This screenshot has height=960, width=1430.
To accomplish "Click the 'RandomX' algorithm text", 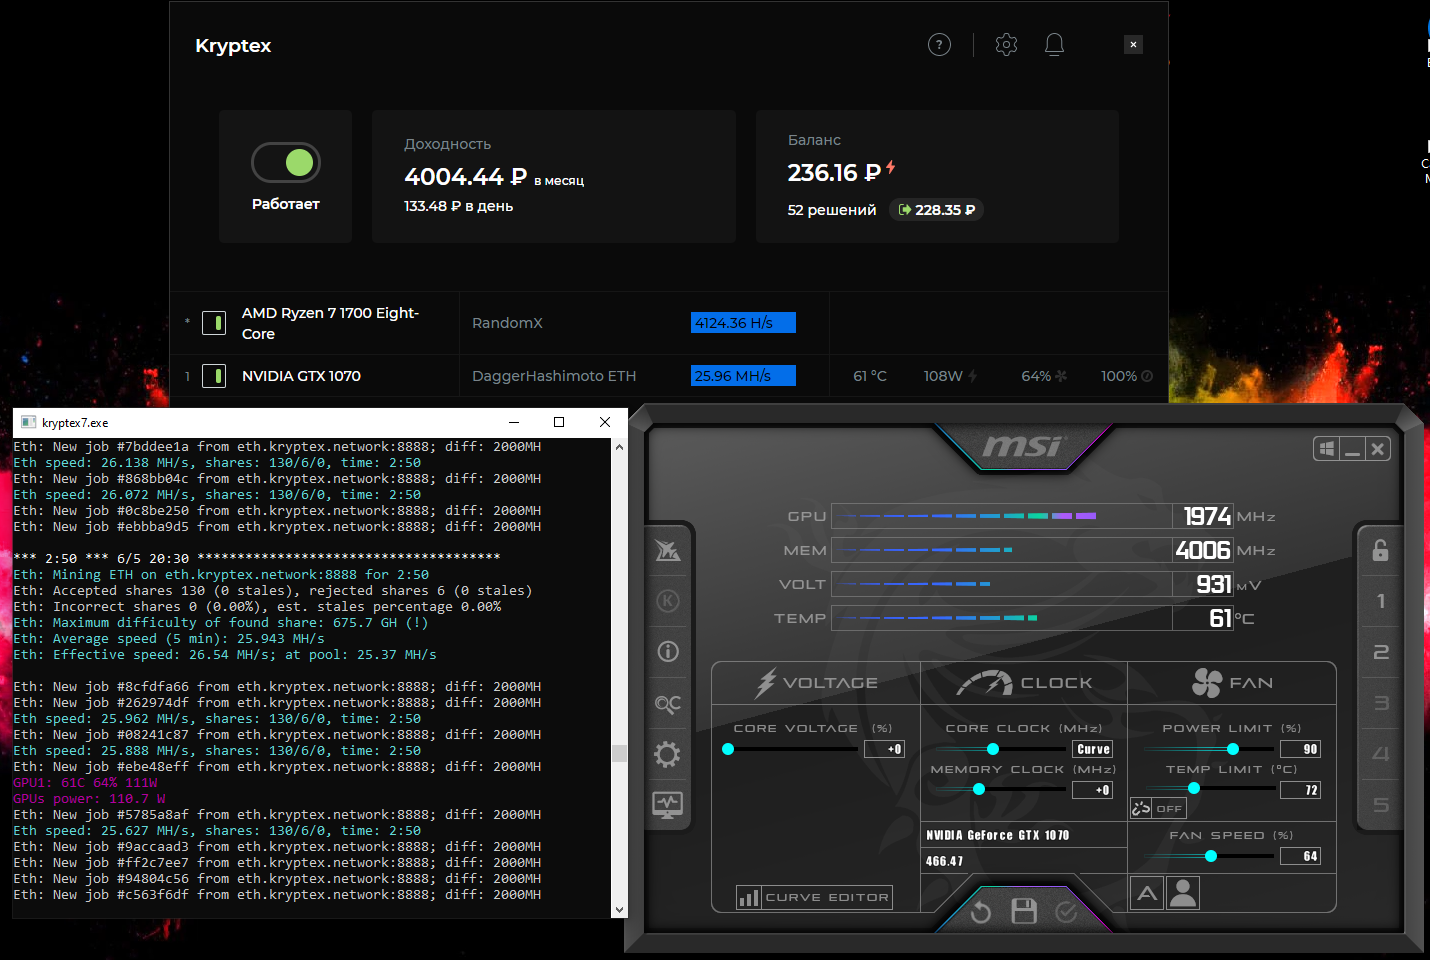I will pos(507,323).
